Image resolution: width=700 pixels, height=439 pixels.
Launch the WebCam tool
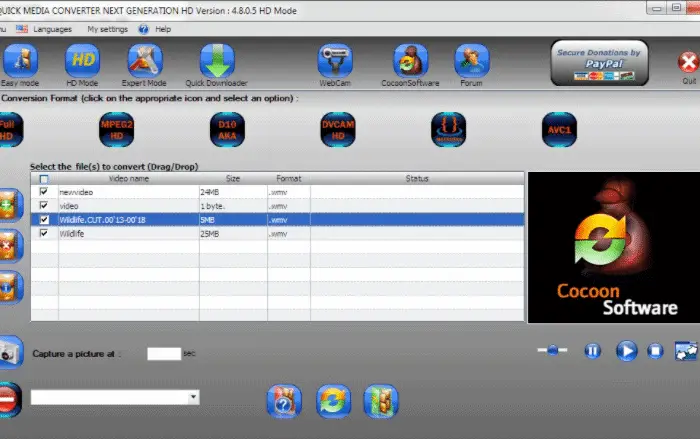pyautogui.click(x=335, y=60)
